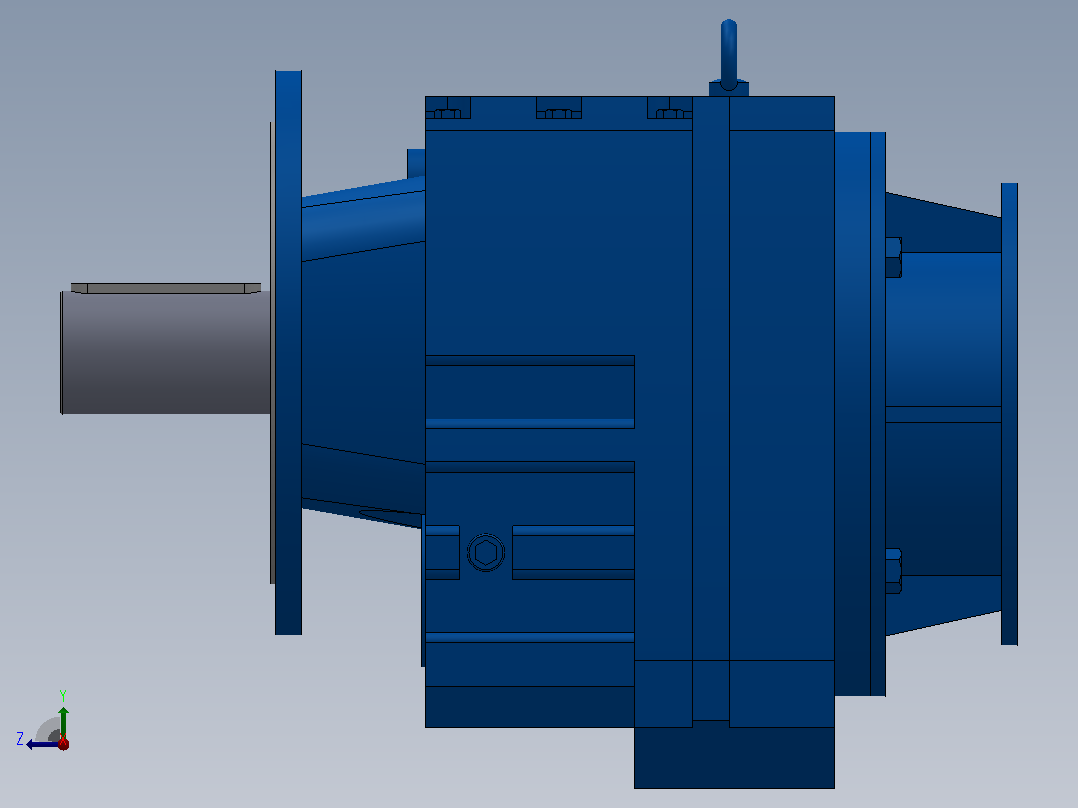
Task: Select the hex socket plug on the housing
Action: [486, 553]
